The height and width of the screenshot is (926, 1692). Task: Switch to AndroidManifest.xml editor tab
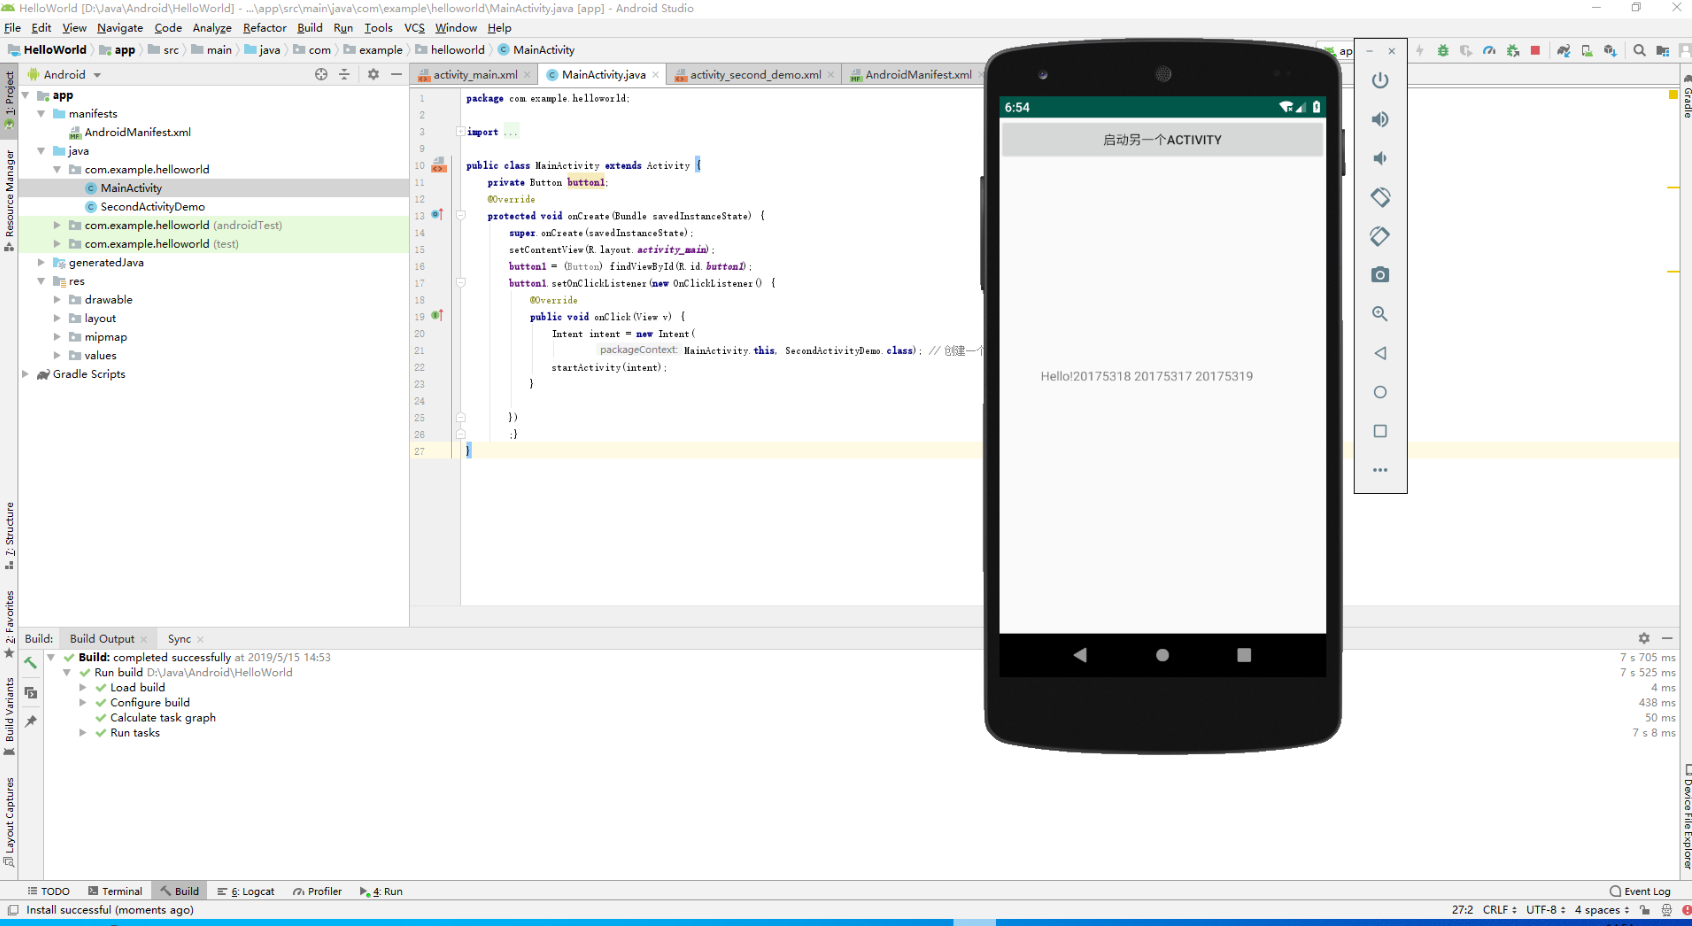click(x=918, y=75)
